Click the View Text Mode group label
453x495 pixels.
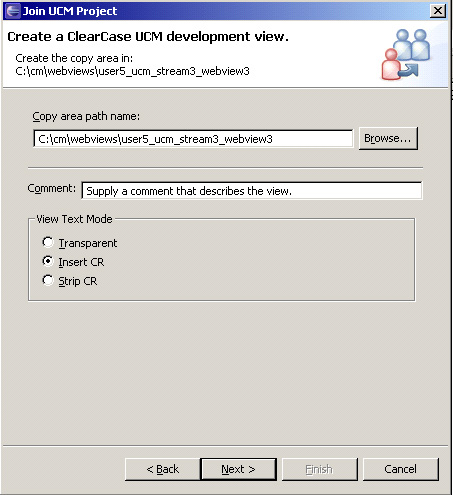(74, 219)
